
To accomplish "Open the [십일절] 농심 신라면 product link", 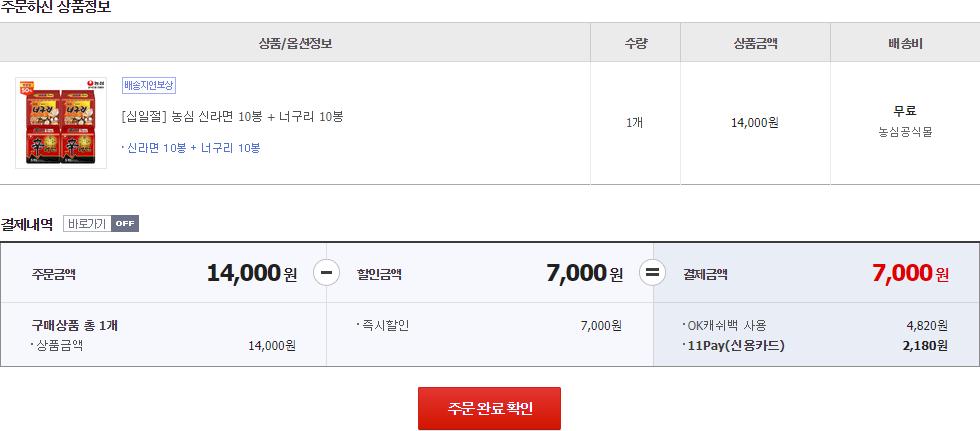I will pyautogui.click(x=232, y=116).
